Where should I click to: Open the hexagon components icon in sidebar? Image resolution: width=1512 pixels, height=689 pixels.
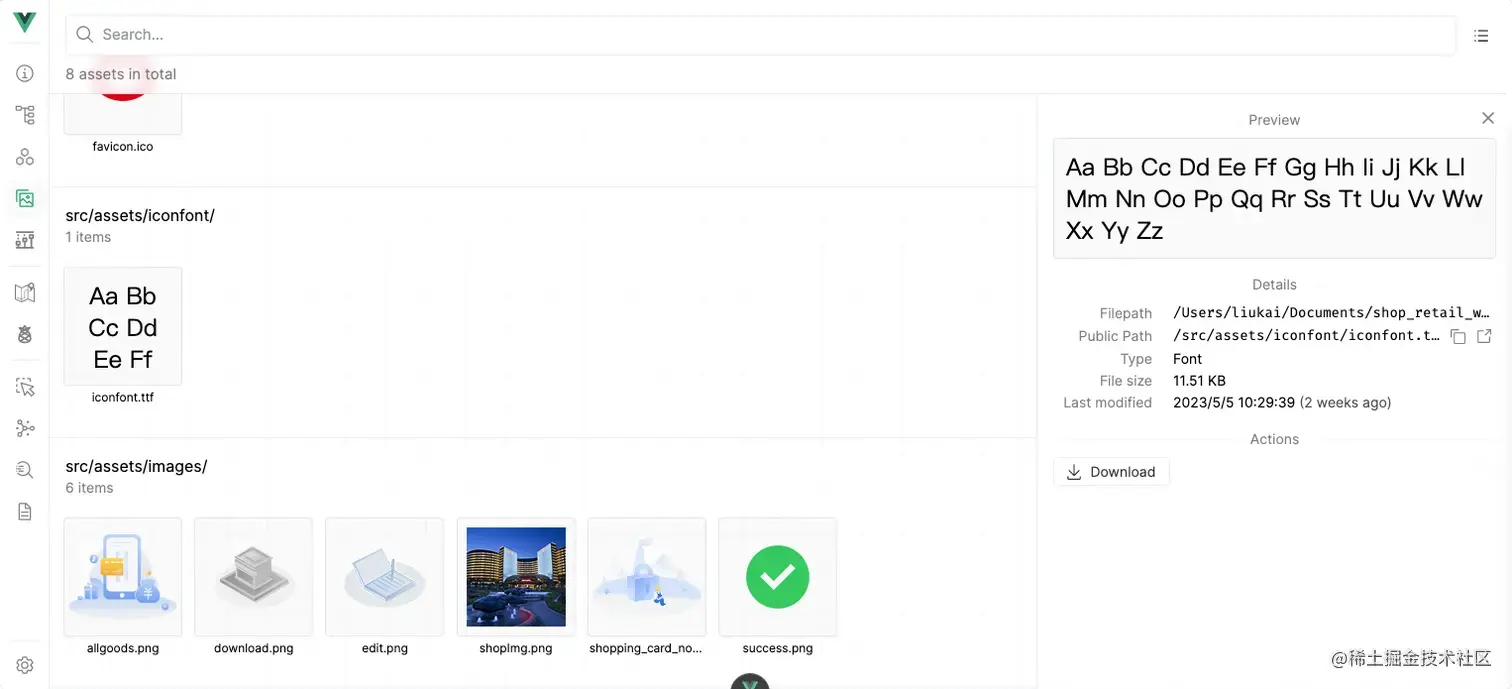click(x=25, y=157)
